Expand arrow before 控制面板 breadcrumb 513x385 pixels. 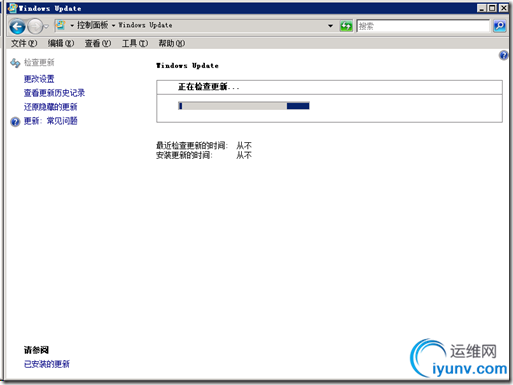[72, 25]
